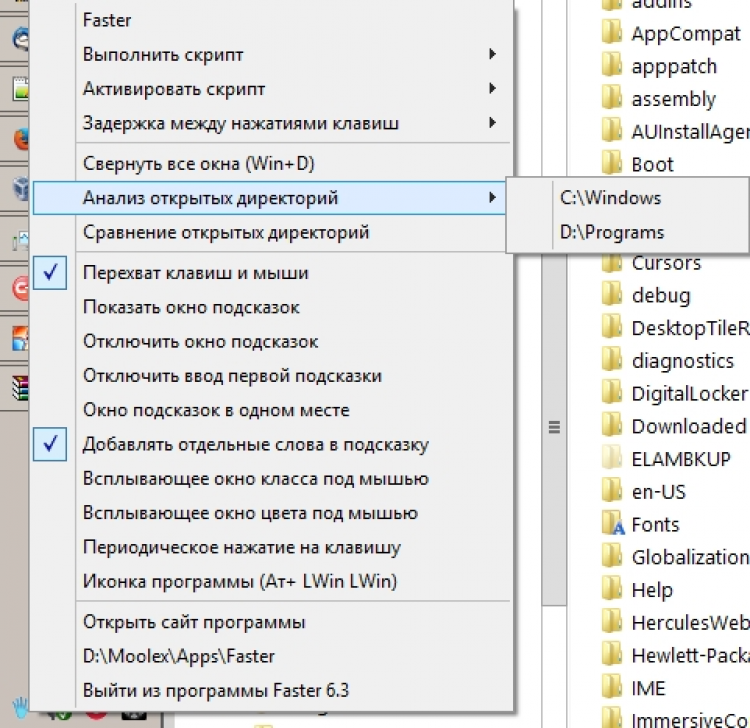Toggle Отключить ввод первой подсказки
750x728 pixels.
[x=271, y=376]
